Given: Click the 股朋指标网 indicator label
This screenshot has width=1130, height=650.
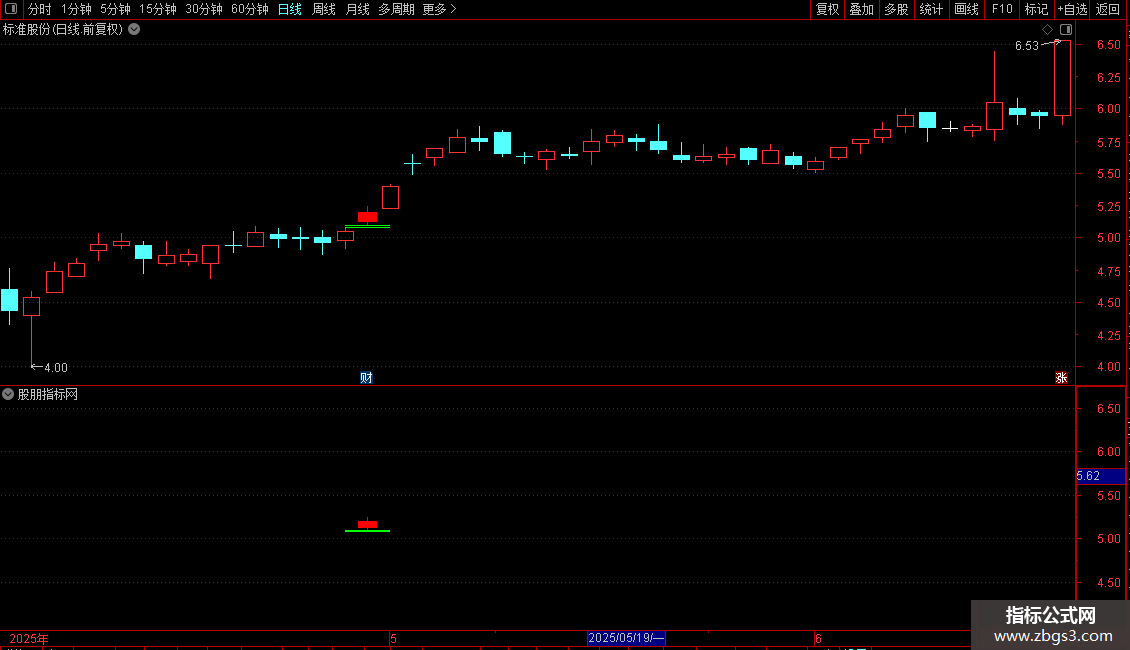Looking at the screenshot, I should pos(48,394).
